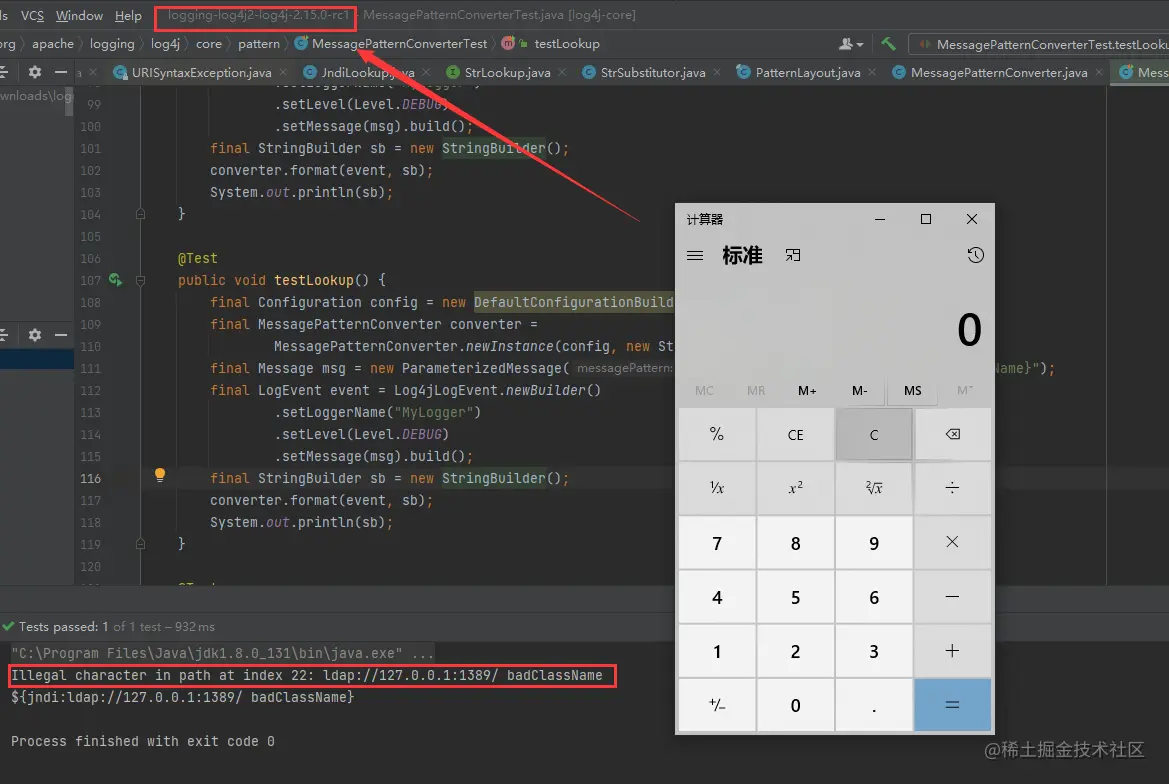The width and height of the screenshot is (1169, 784).
Task: Click the Illegal character error output line
Action: click(306, 675)
